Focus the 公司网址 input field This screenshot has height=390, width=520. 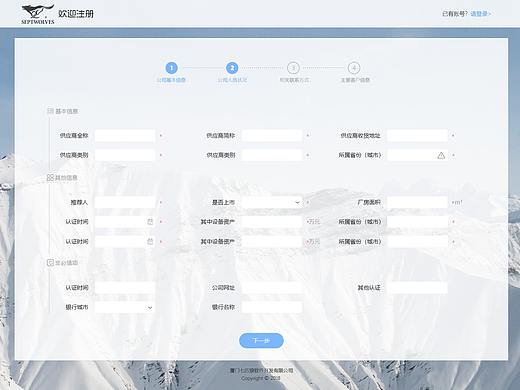272,288
